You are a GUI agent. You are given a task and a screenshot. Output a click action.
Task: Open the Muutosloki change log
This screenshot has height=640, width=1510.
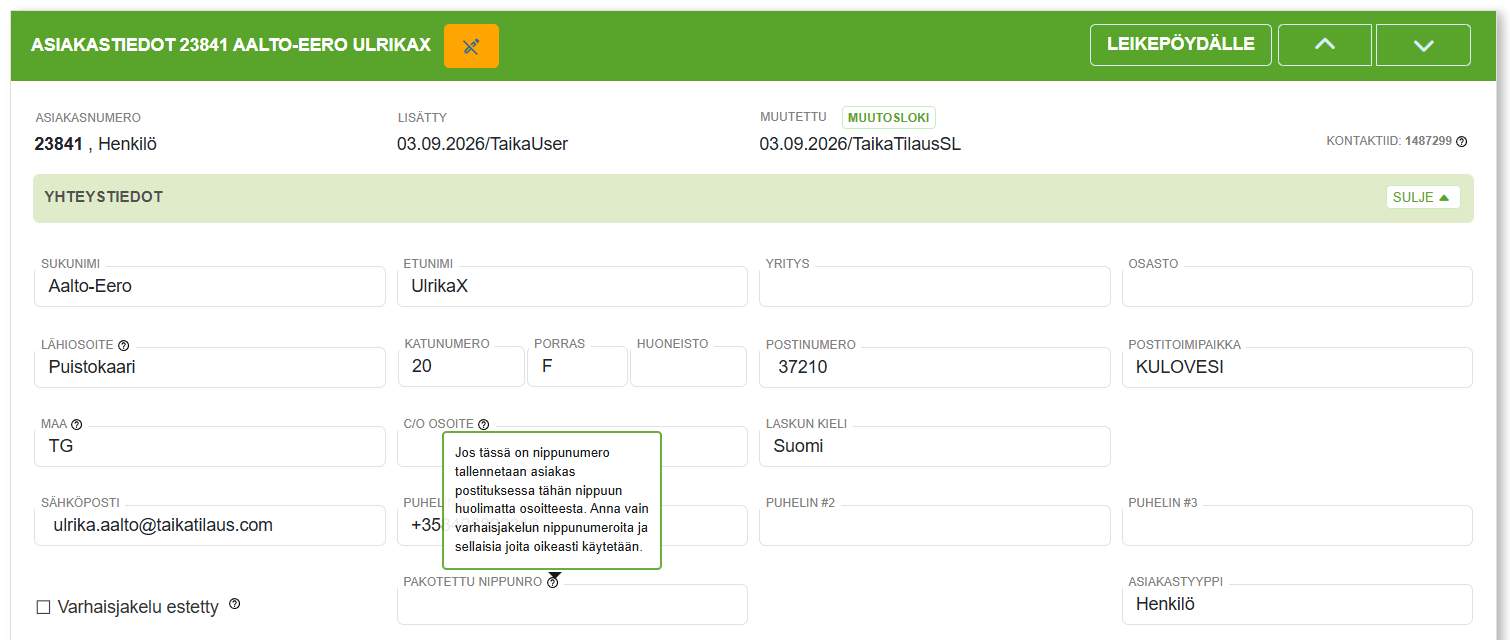click(889, 118)
